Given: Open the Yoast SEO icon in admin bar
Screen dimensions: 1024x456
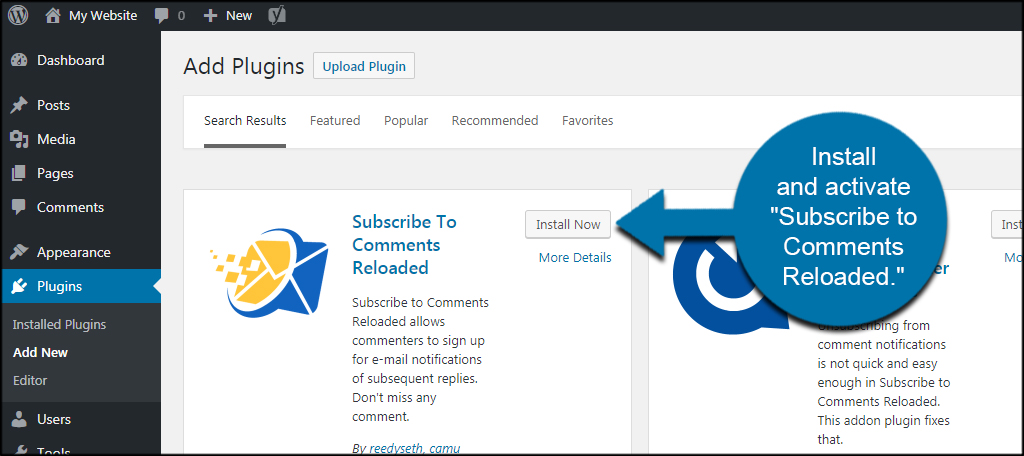Looking at the screenshot, I should pos(277,16).
